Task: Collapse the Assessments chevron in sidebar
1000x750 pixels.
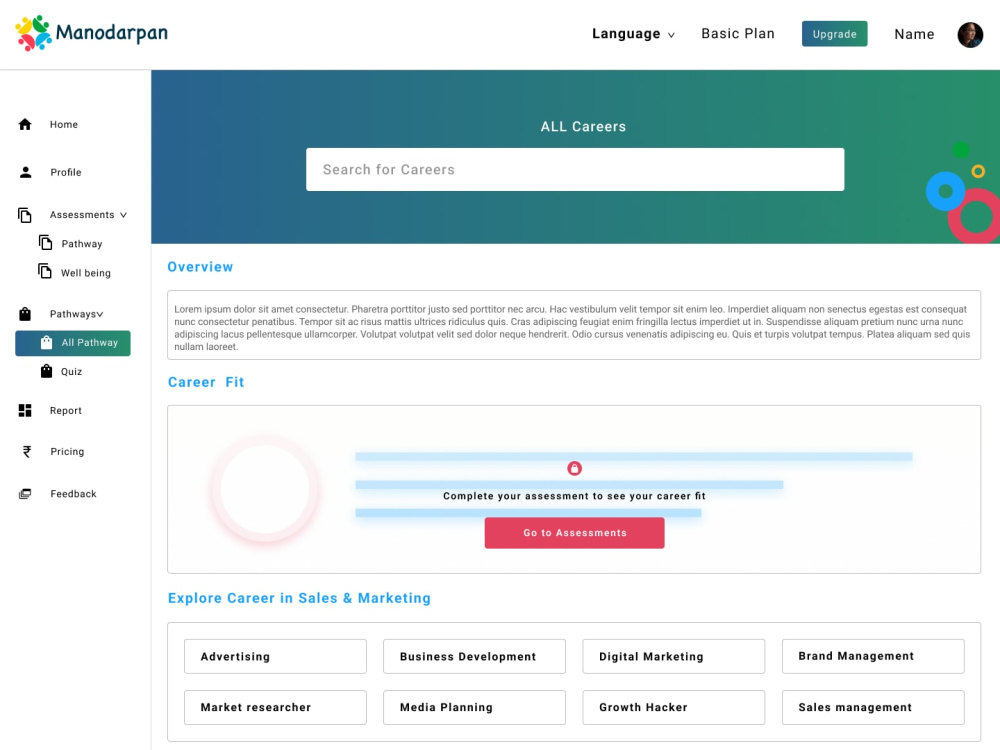Action: [x=123, y=216]
